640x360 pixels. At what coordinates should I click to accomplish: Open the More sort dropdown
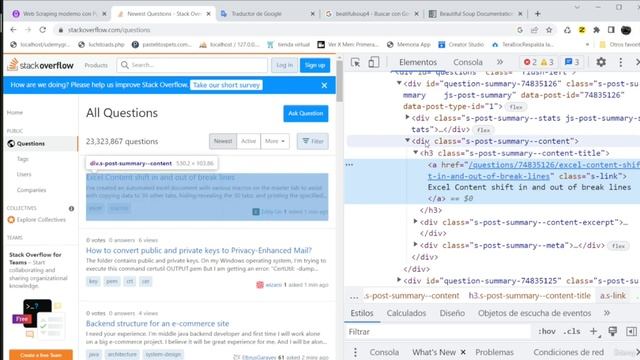pos(275,141)
